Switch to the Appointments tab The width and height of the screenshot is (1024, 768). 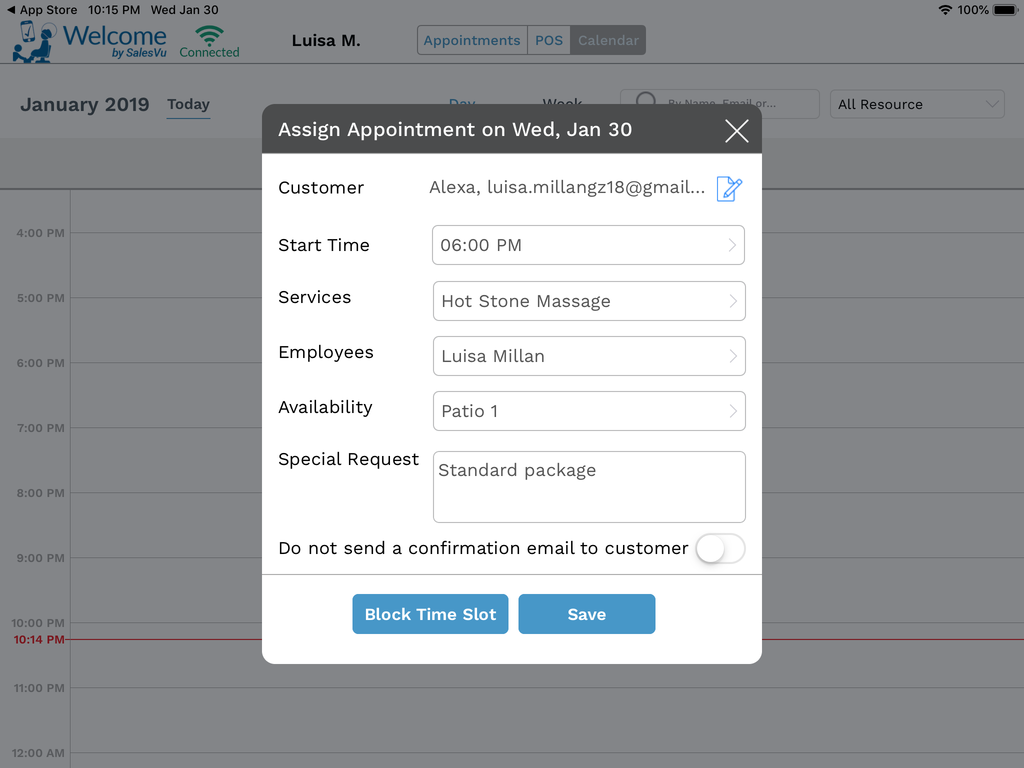pyautogui.click(x=472, y=40)
